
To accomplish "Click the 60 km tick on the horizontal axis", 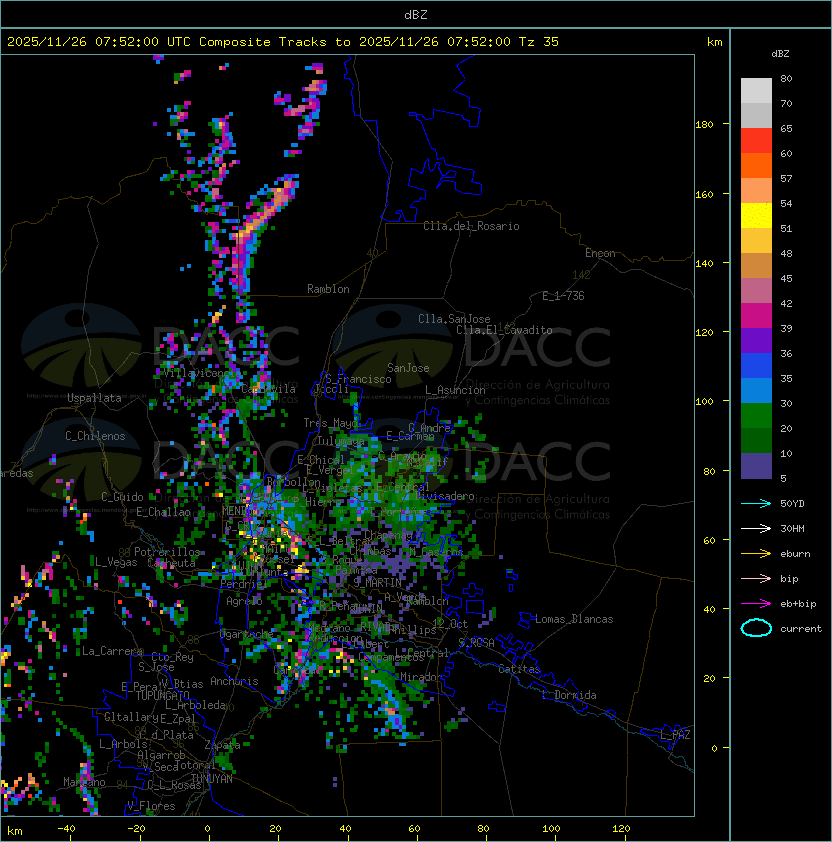I will click(x=414, y=829).
